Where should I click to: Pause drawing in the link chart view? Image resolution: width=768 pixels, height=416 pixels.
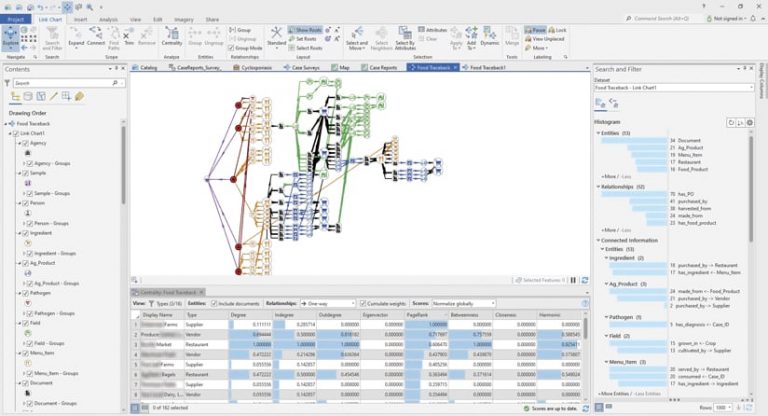573,280
